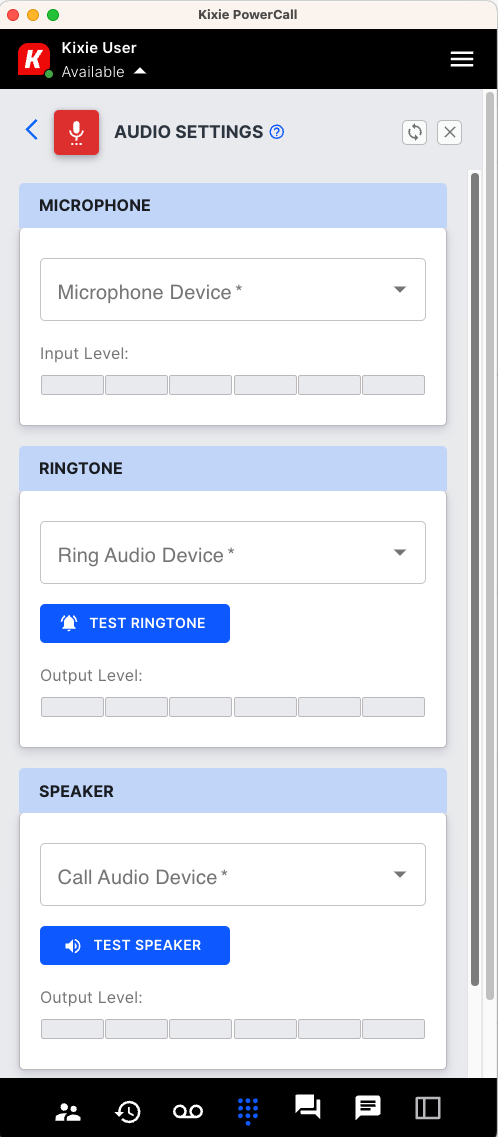Close the Audio Settings panel
The height and width of the screenshot is (1137, 498).
(449, 132)
